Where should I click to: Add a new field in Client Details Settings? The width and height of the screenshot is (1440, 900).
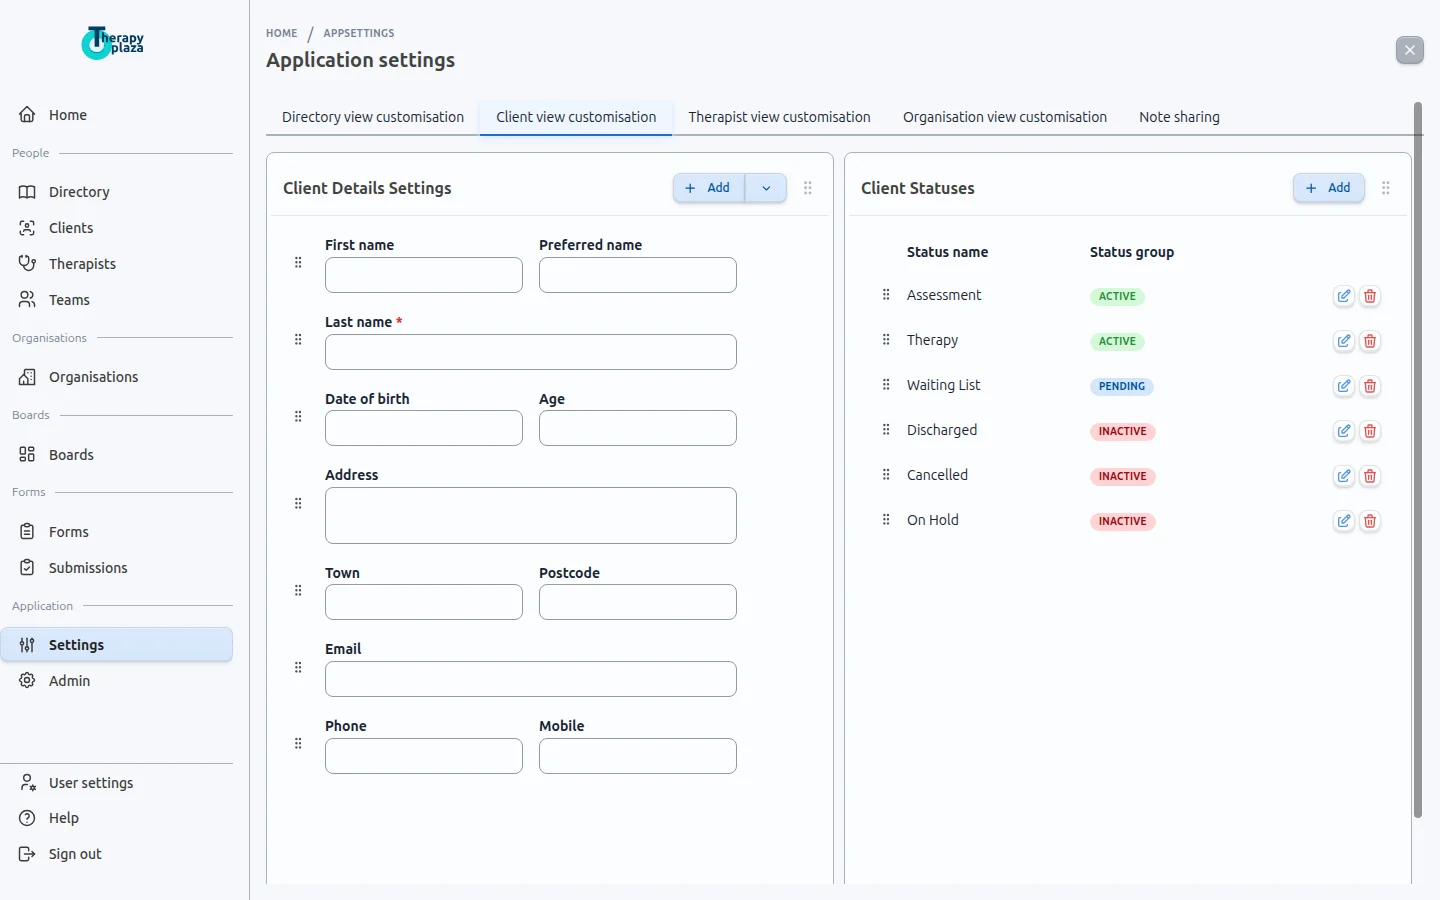(709, 188)
